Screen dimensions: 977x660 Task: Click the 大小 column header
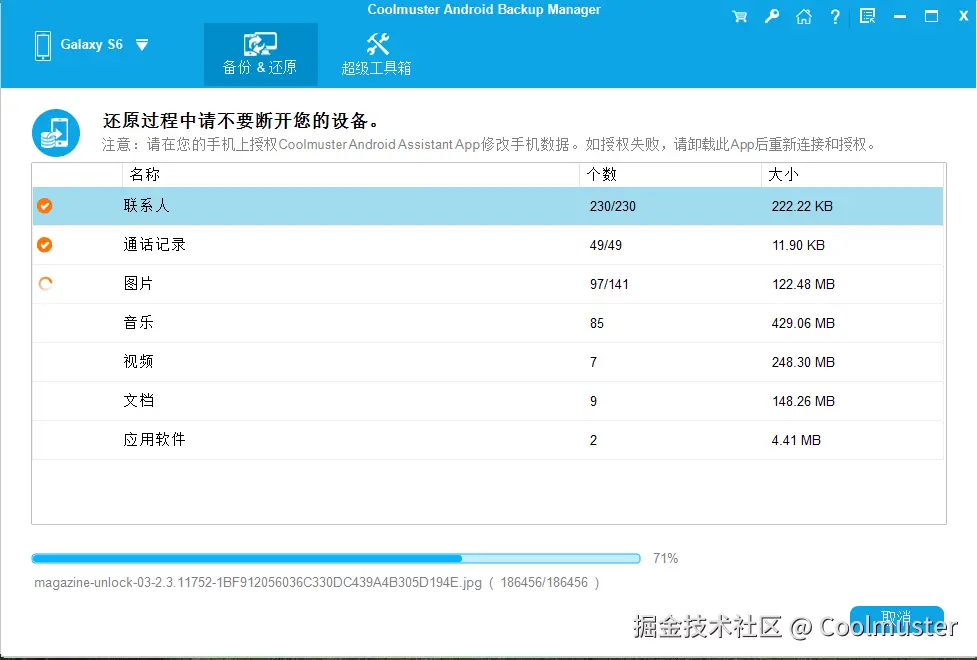click(852, 175)
